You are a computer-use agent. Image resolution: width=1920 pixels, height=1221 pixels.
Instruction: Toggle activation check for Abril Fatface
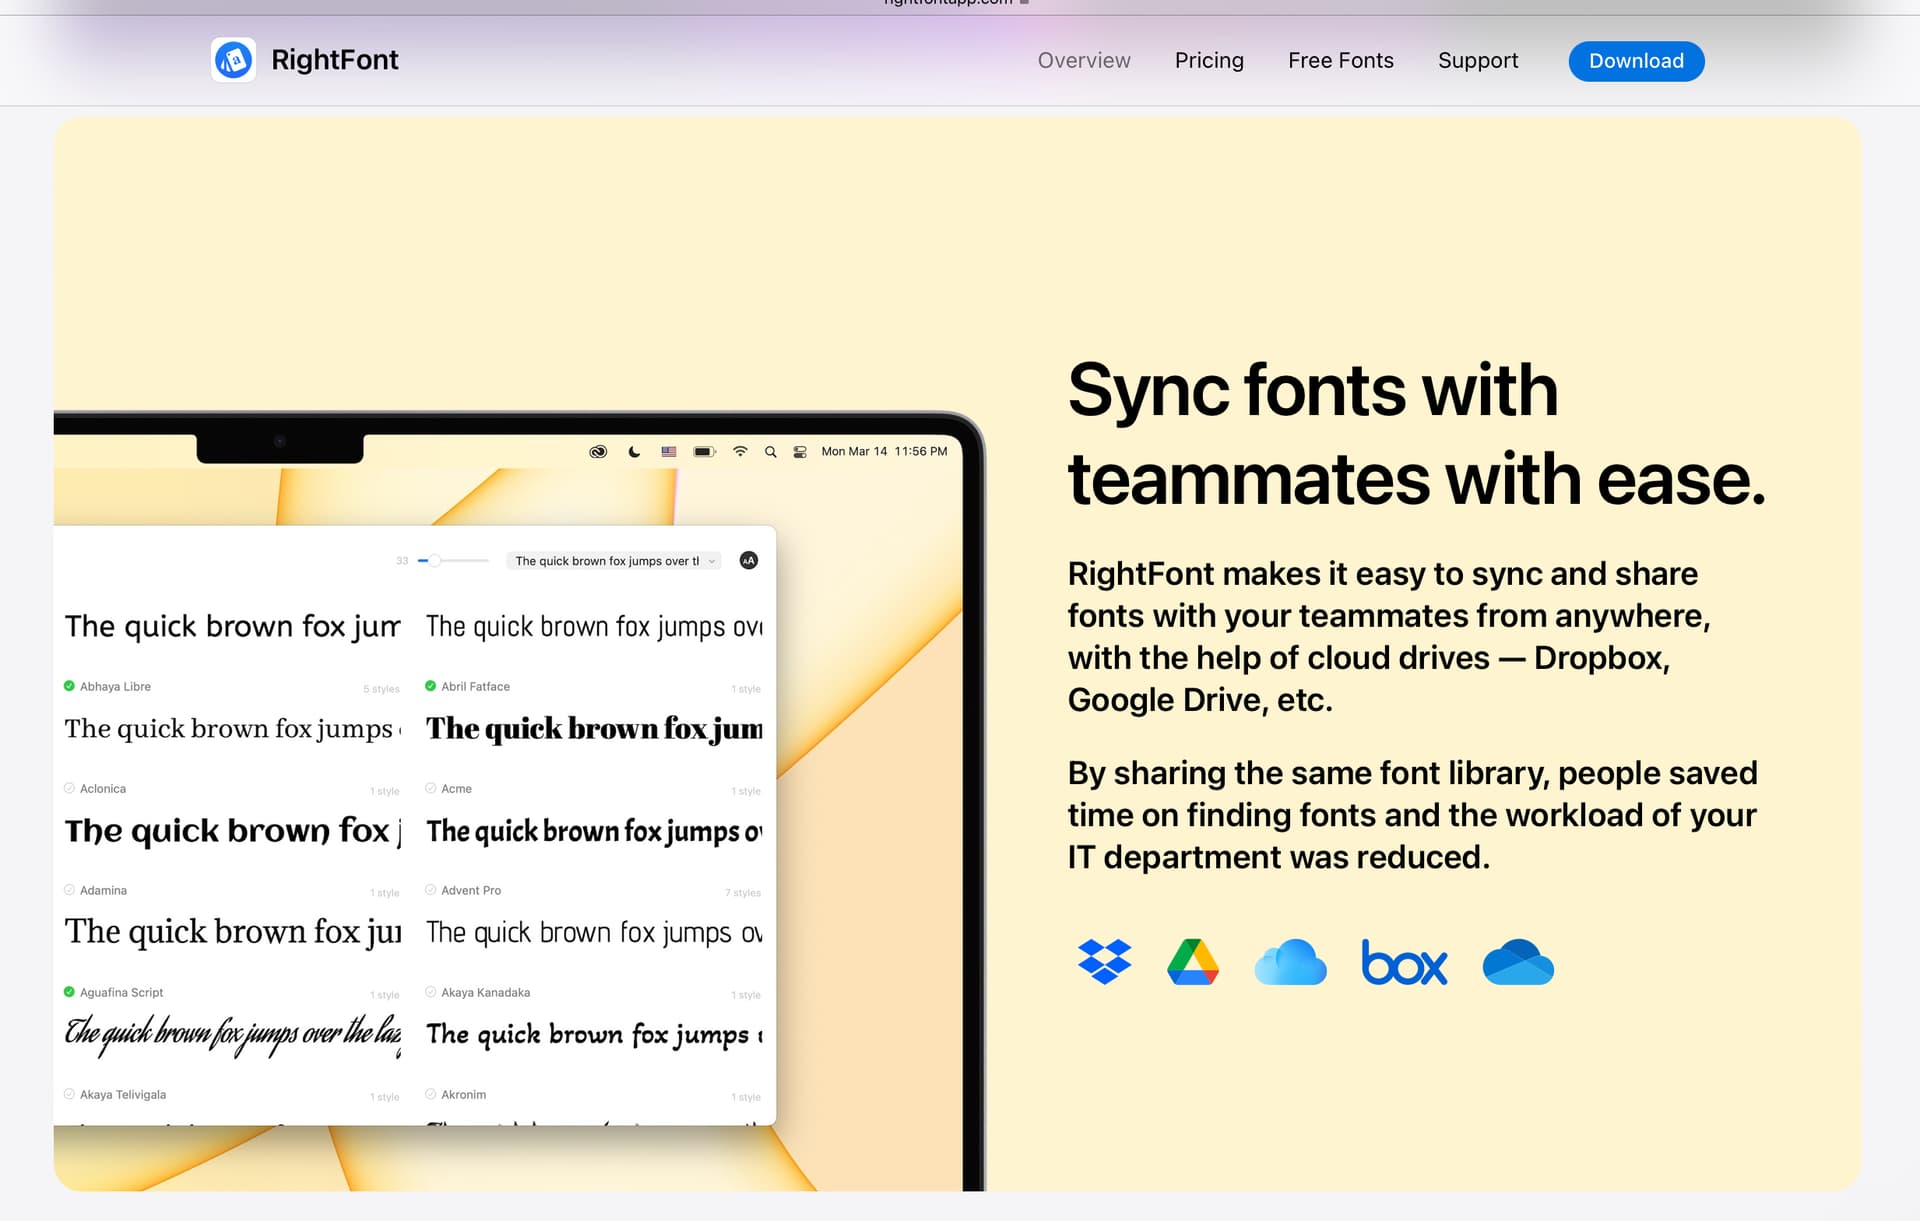430,686
